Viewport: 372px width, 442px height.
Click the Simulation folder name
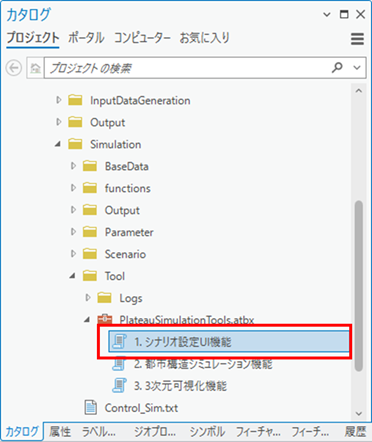[115, 144]
